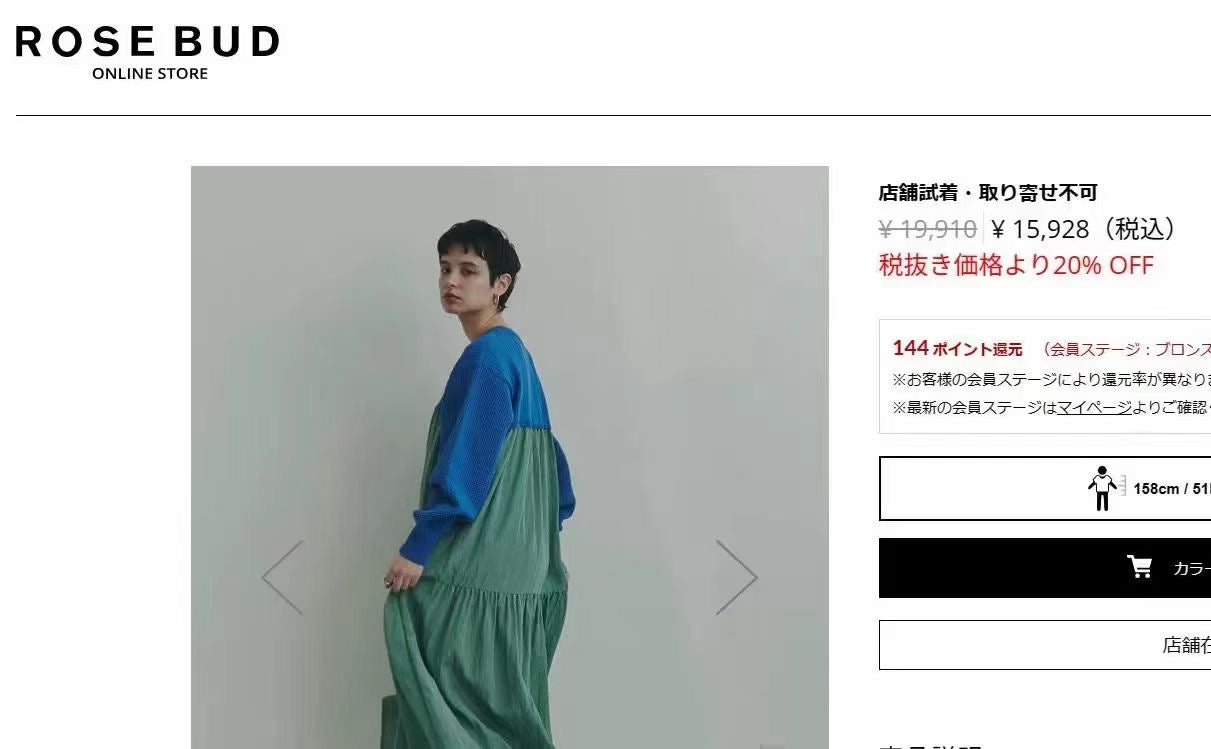Click the ONLINE STORE text under logo
Screen dimensions: 1211x749
point(150,73)
